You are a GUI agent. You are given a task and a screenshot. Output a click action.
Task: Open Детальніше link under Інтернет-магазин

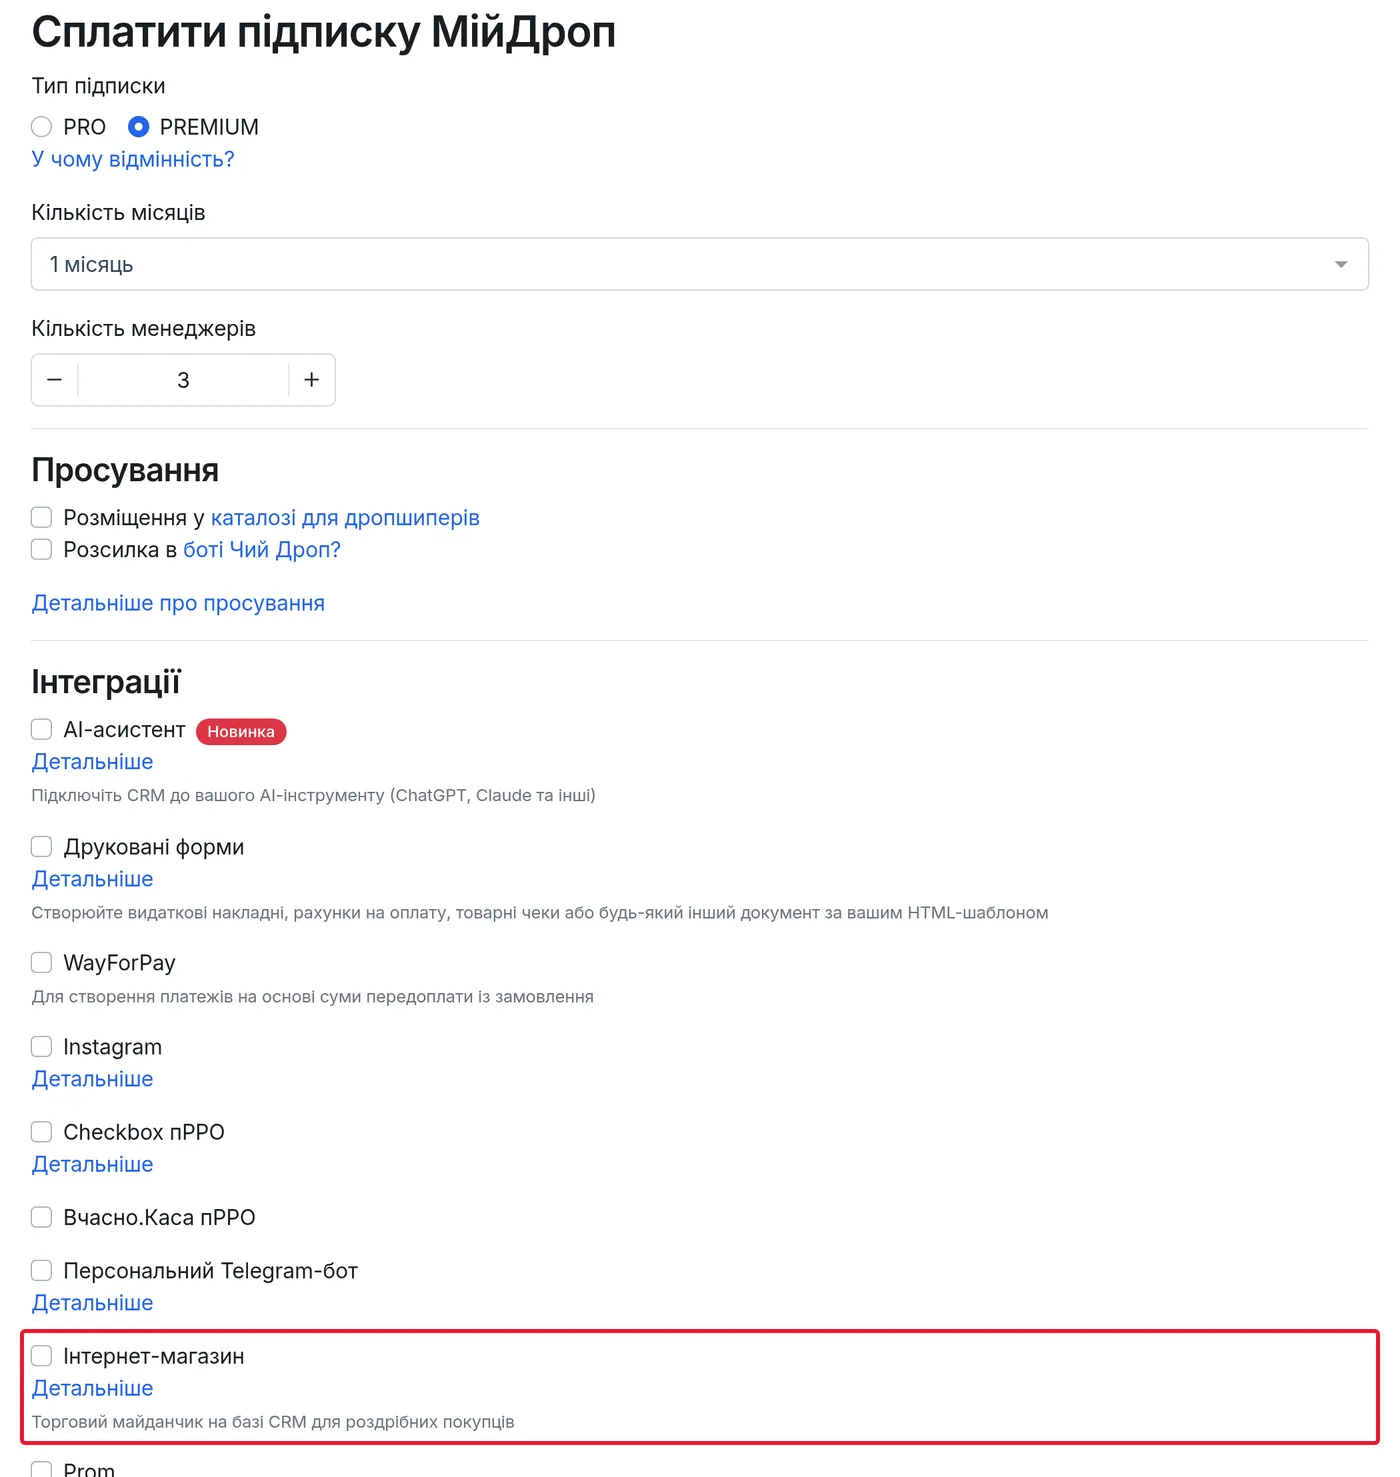92,1388
